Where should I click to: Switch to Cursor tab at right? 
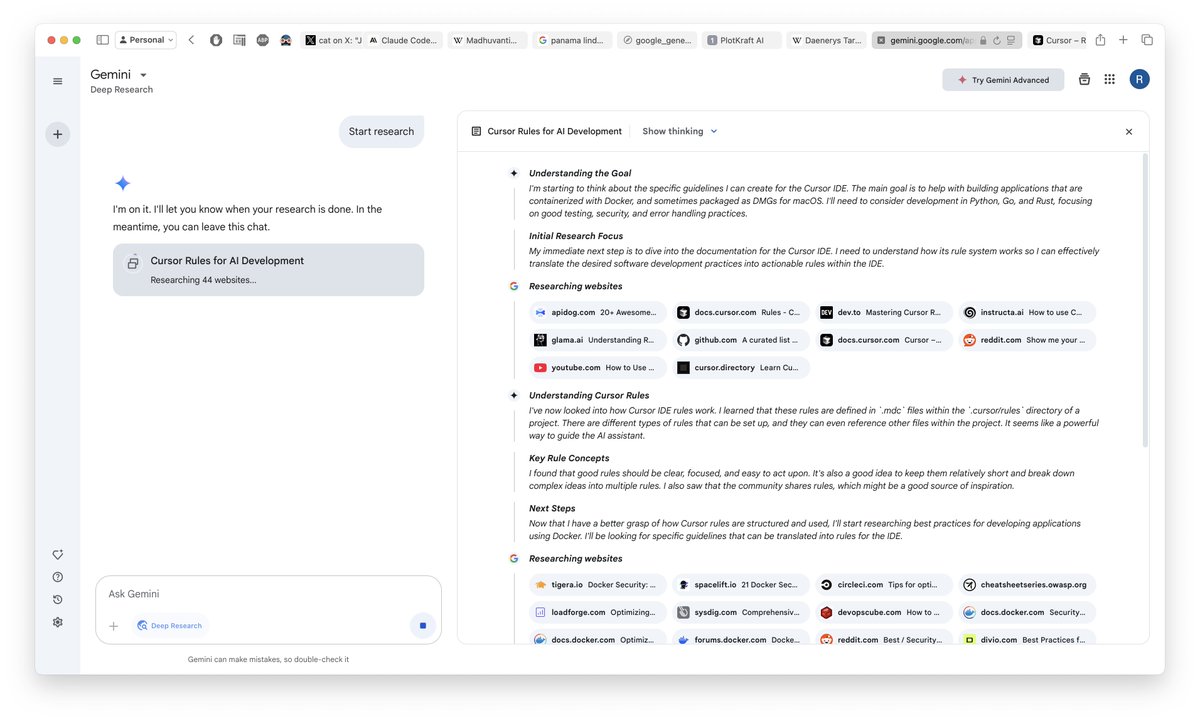tap(1058, 41)
